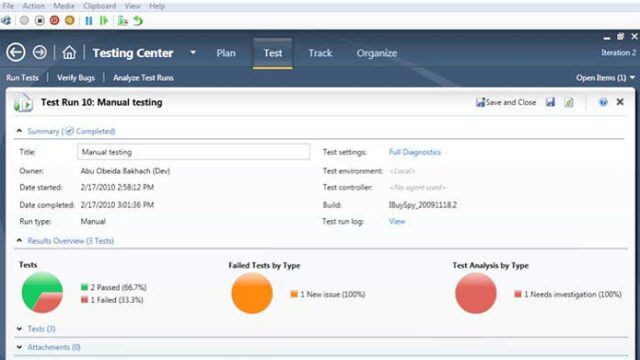
Task: Open the Verify Bugs page
Action: pyautogui.click(x=76, y=78)
